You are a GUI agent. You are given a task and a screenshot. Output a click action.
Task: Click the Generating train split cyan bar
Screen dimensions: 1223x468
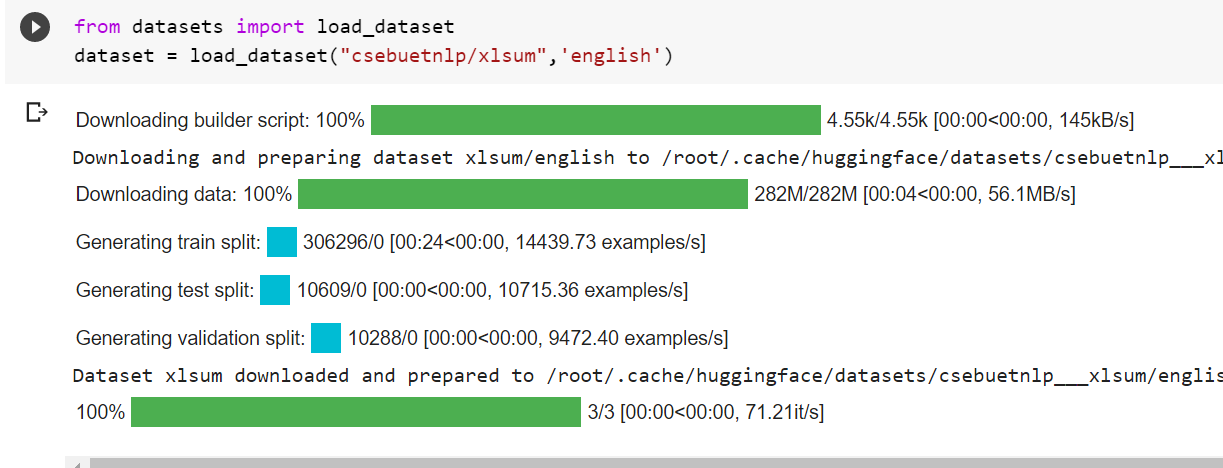(282, 242)
